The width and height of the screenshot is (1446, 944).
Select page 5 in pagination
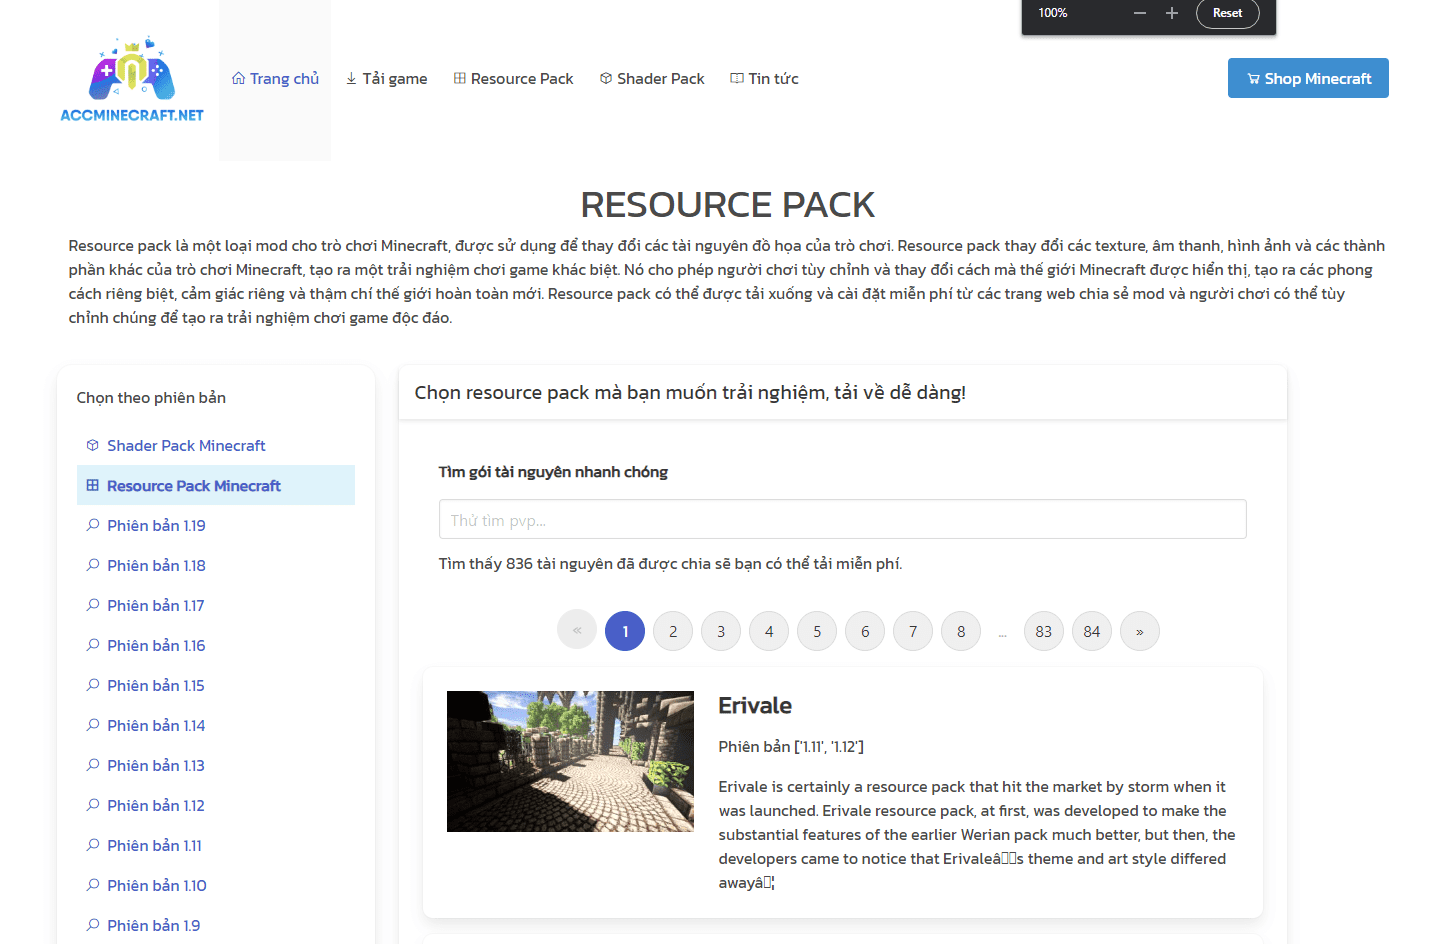(817, 631)
